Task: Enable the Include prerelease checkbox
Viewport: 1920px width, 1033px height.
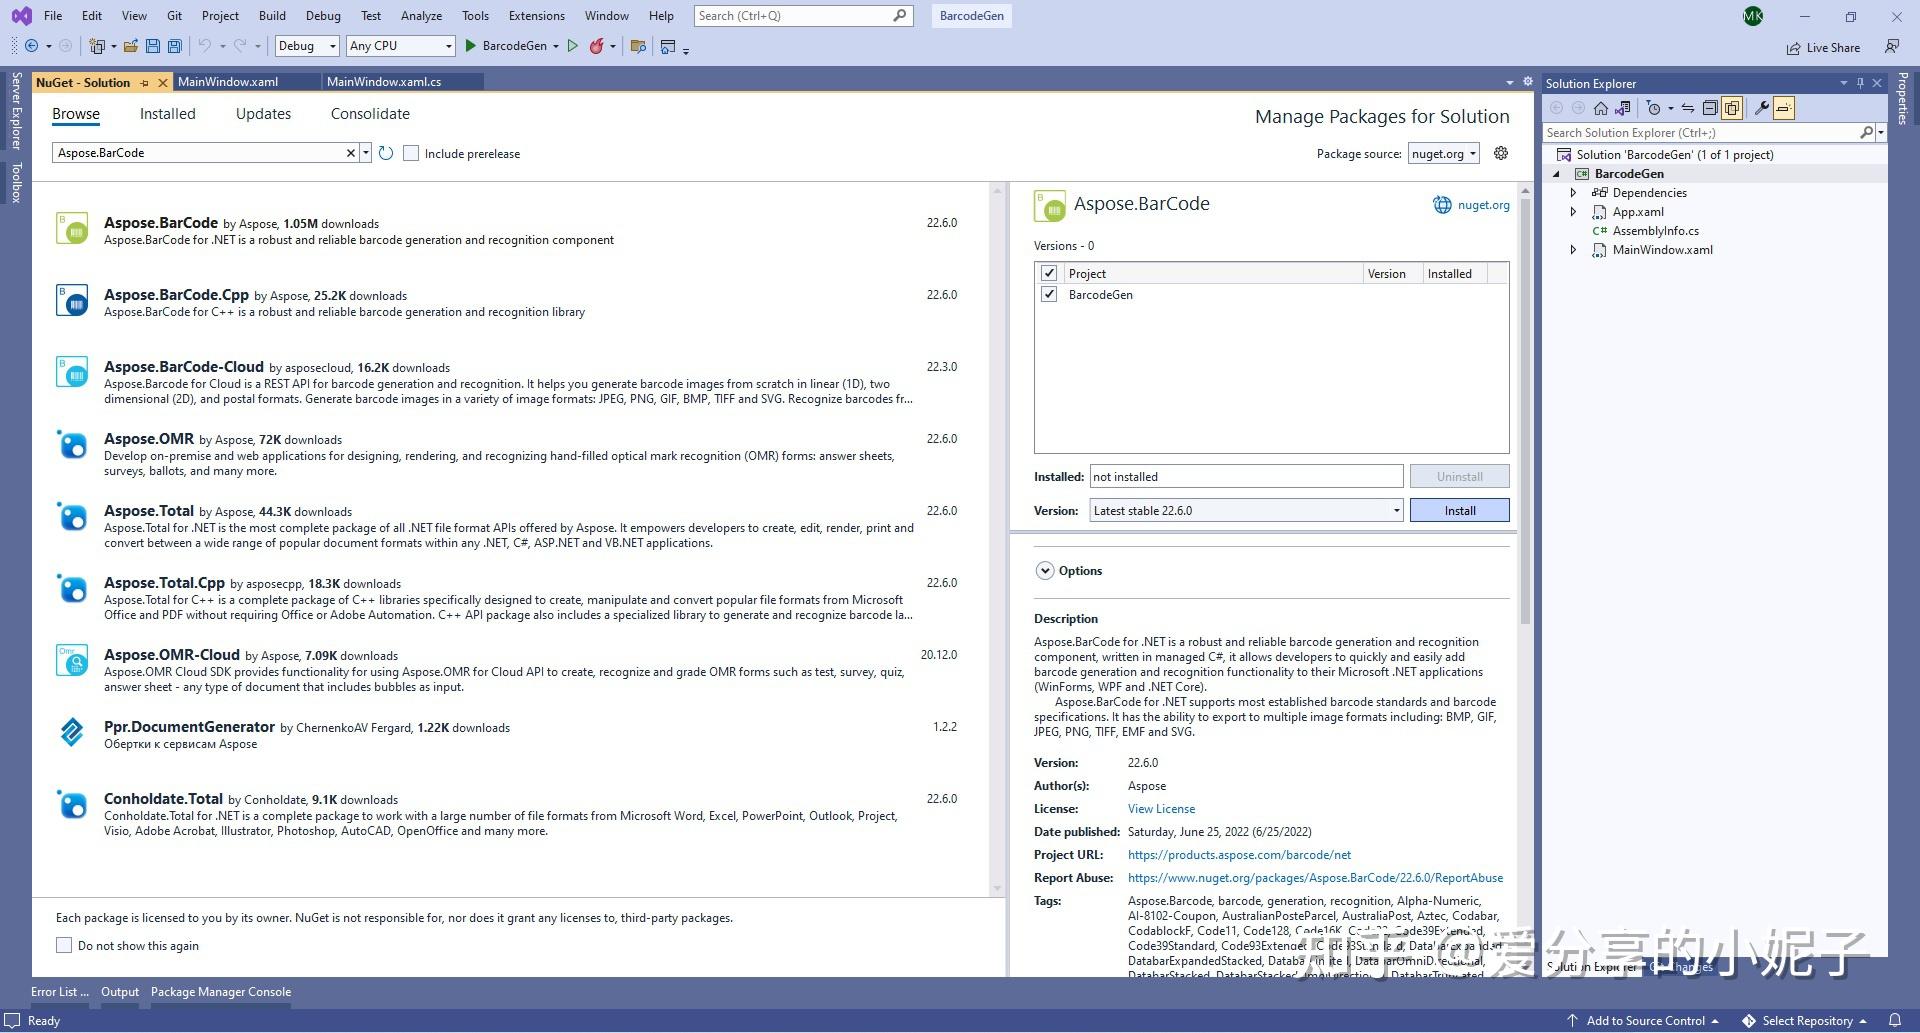Action: pos(411,153)
